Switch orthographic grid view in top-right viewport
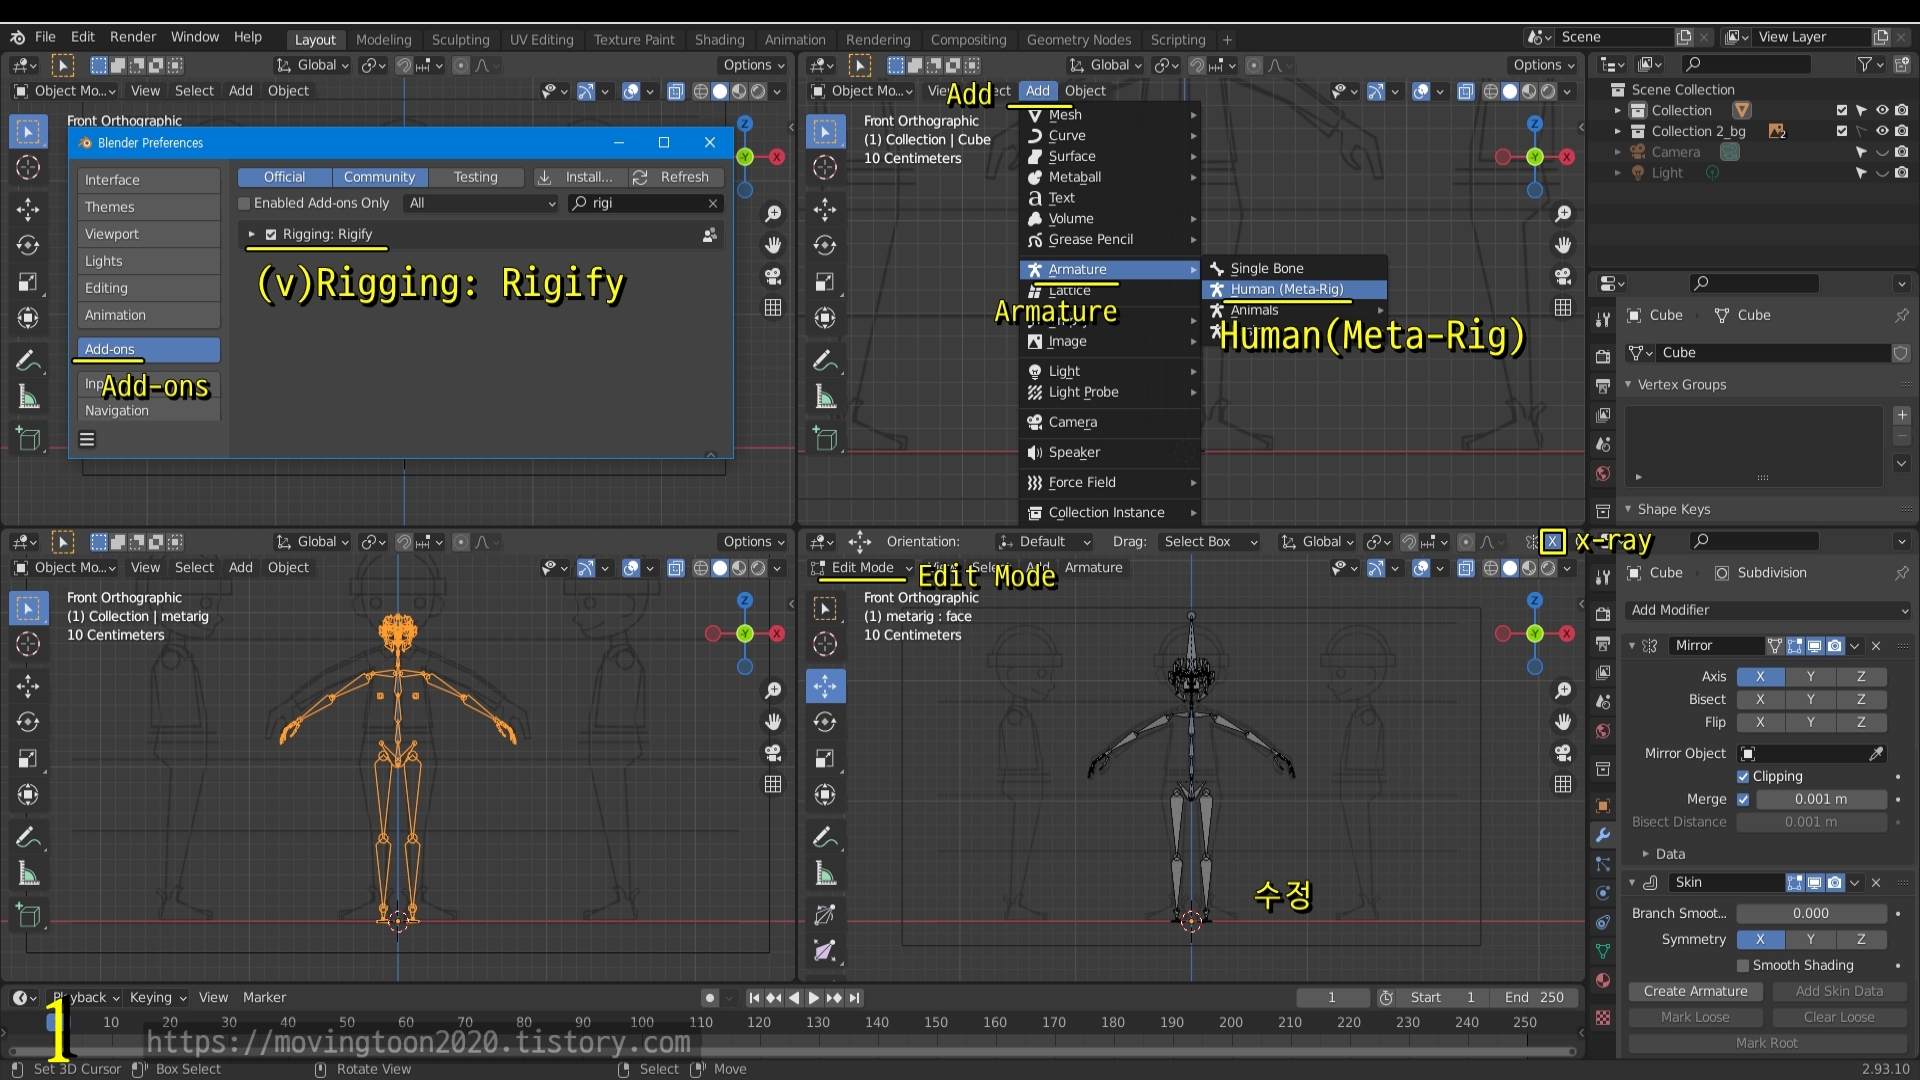 pyautogui.click(x=1563, y=308)
